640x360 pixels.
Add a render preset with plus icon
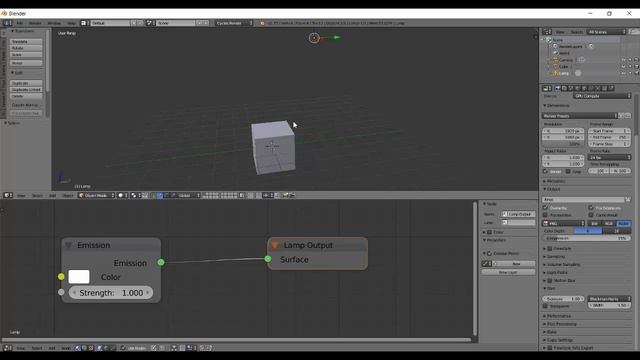621,116
